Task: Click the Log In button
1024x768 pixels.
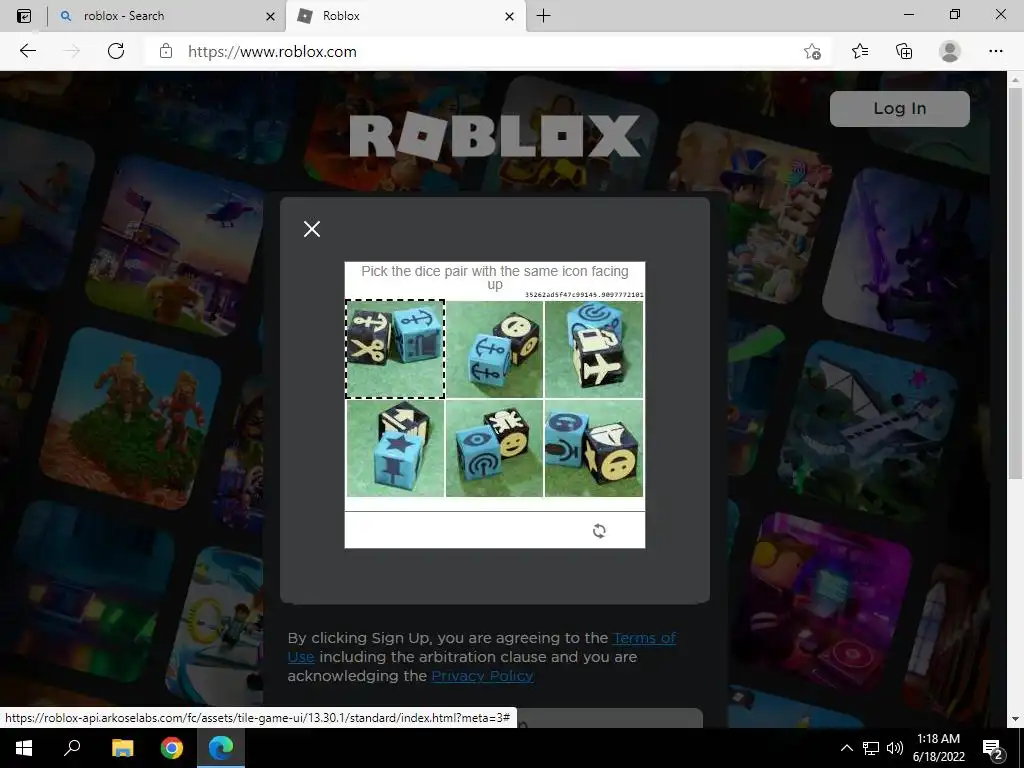Action: click(899, 108)
